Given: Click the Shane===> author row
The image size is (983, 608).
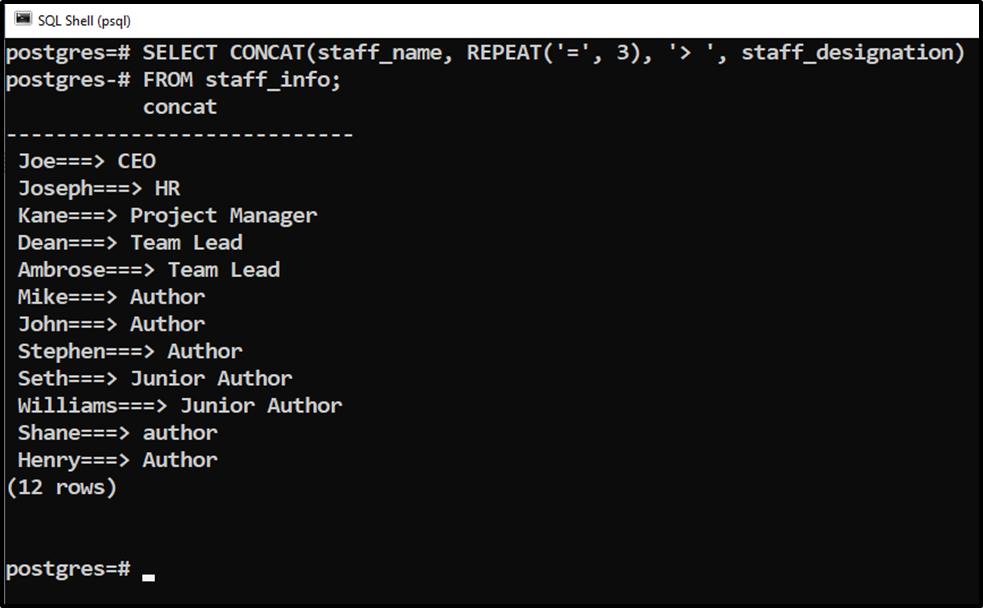Looking at the screenshot, I should tap(118, 433).
